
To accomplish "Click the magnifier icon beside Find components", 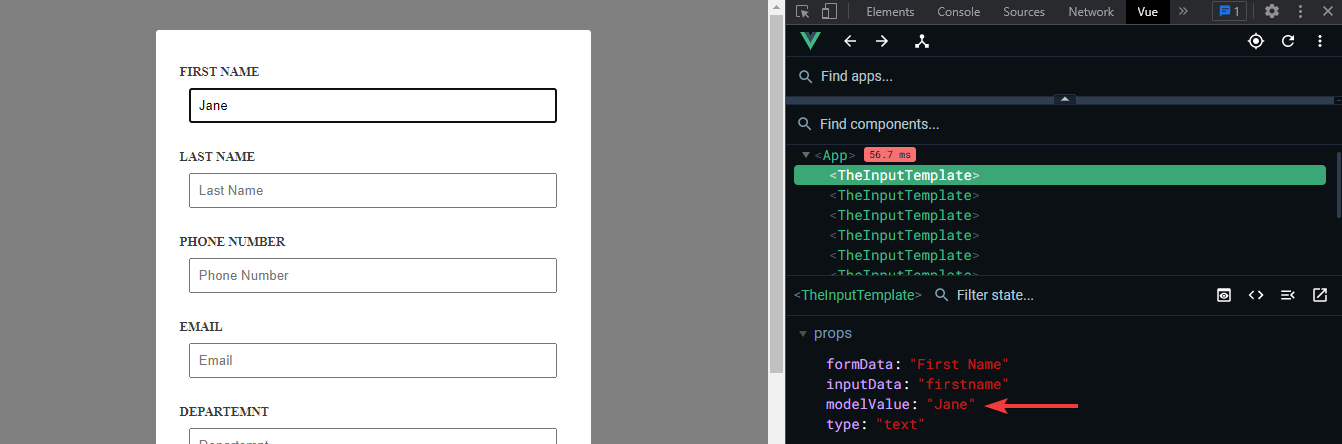I will 805,124.
